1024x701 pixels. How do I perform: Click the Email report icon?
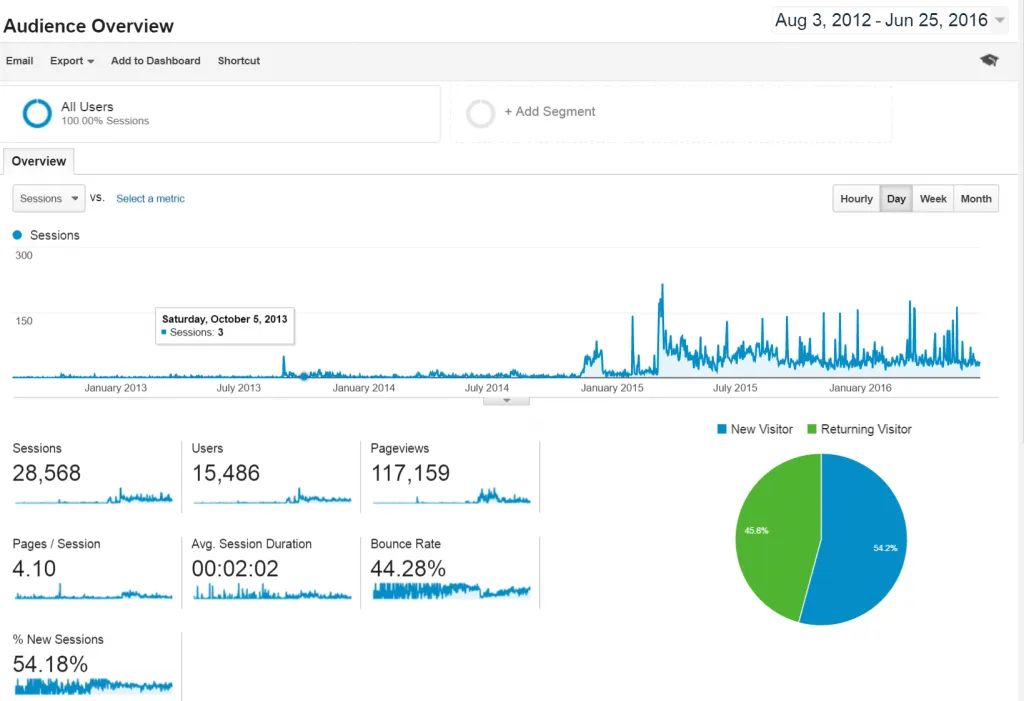20,61
